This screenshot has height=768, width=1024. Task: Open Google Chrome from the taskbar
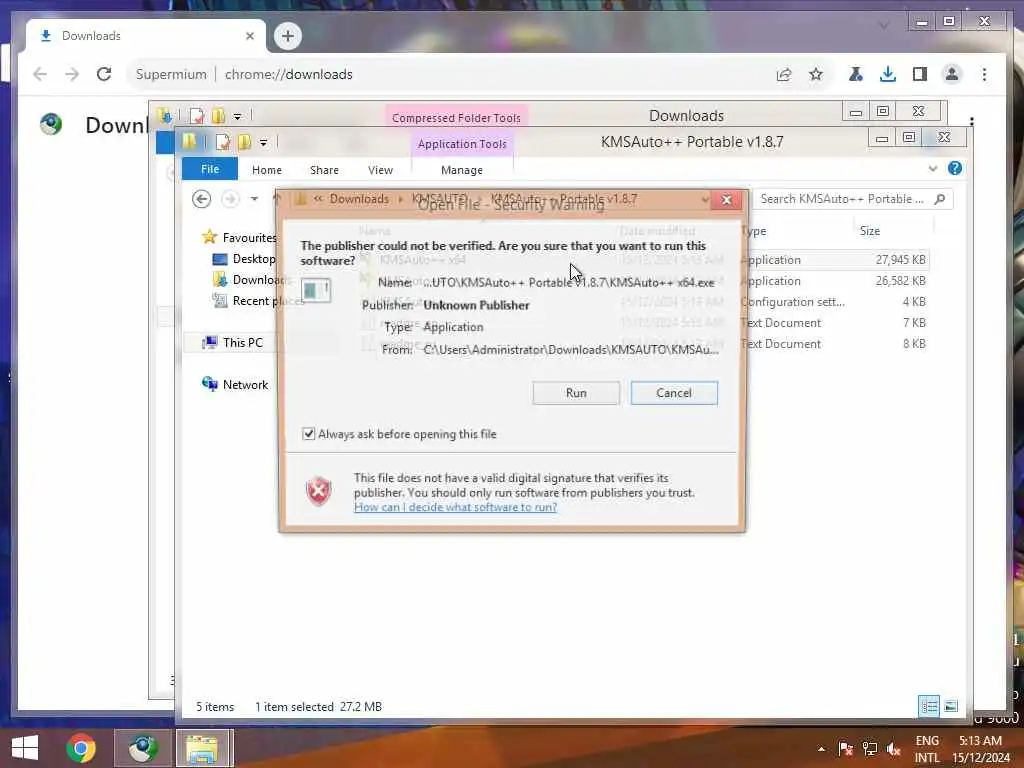81,748
